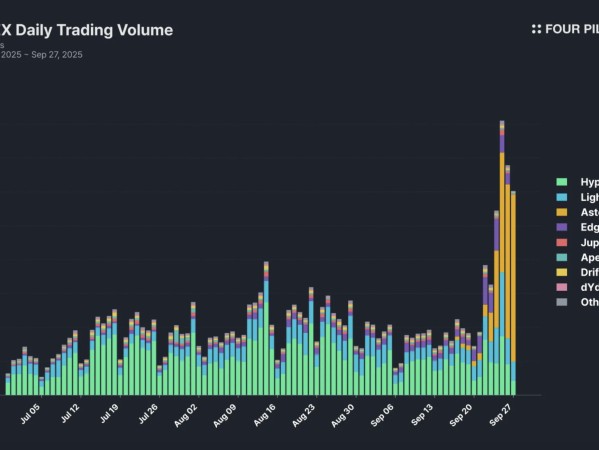Click the 'Jul 19' axis label
The width and height of the screenshot is (599, 450).
(109, 414)
